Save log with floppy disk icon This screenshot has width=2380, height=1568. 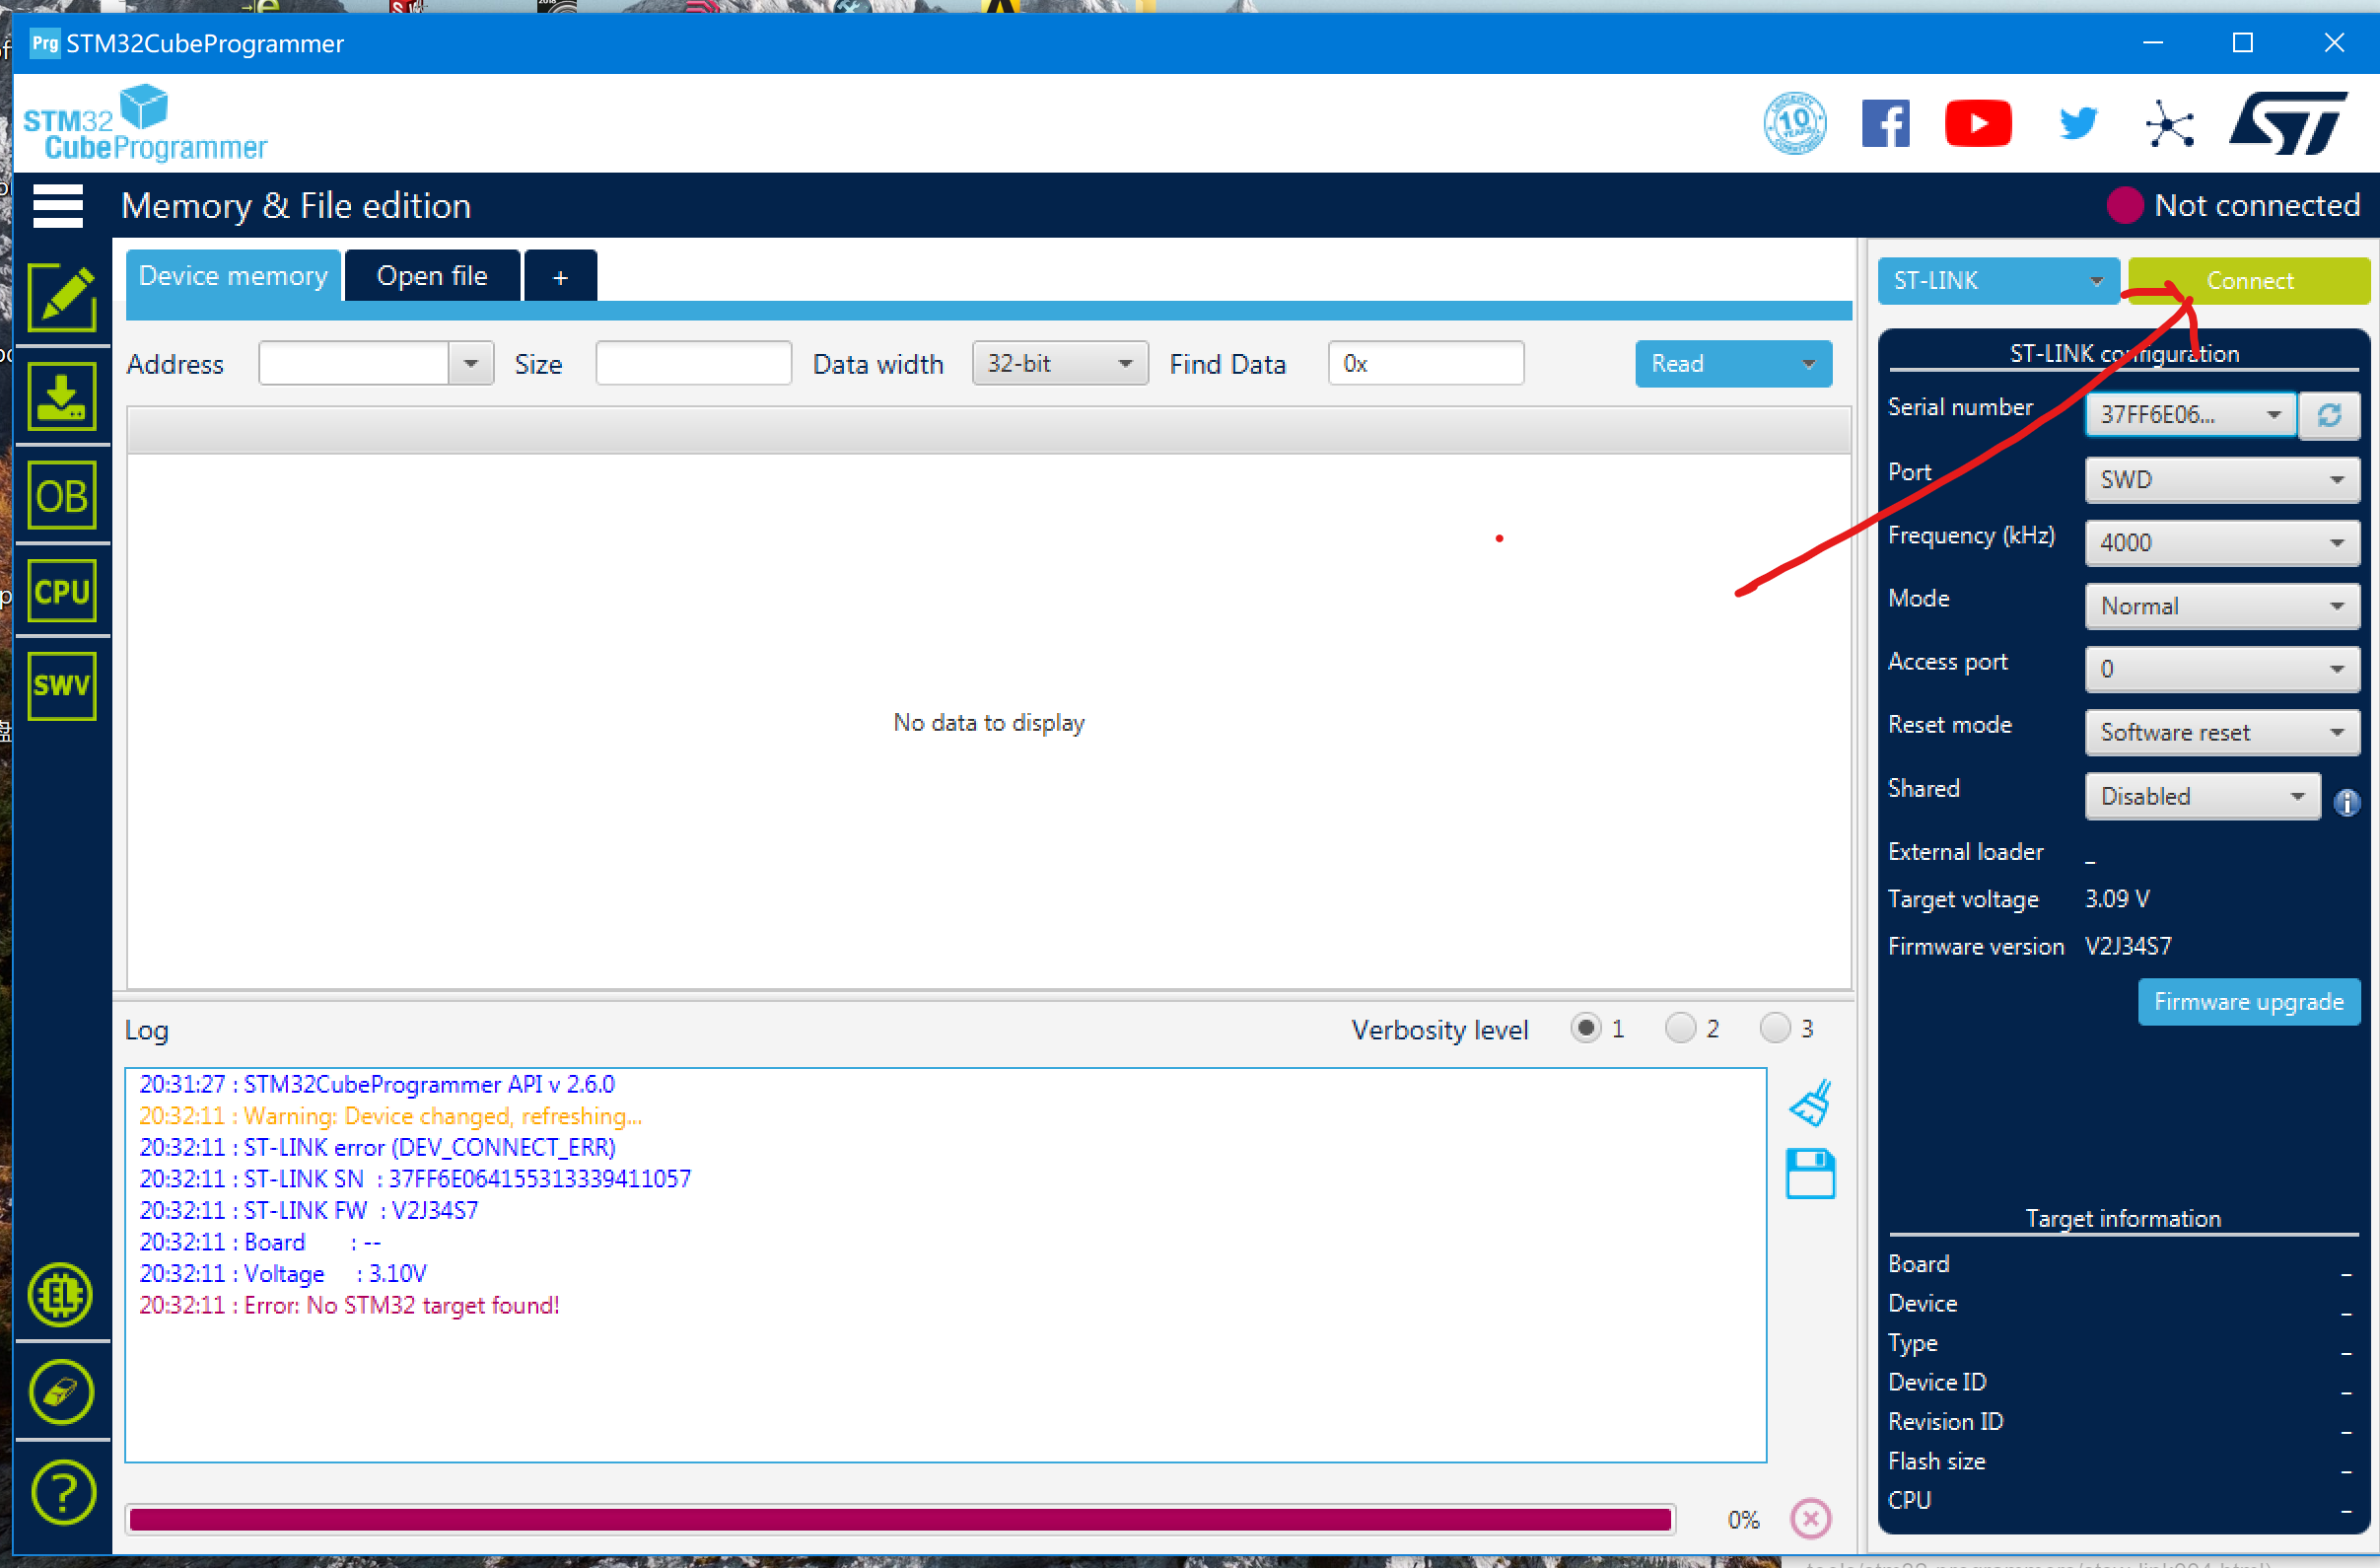1810,1174
